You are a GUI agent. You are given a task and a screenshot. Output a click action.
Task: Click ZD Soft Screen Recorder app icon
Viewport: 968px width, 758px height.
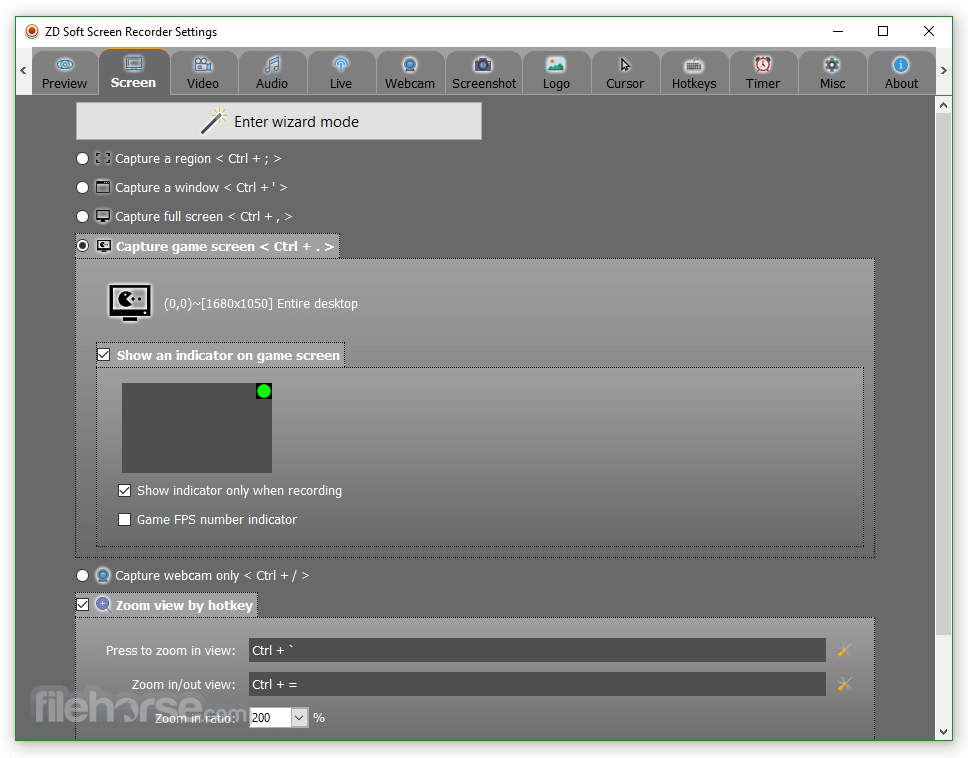32,31
